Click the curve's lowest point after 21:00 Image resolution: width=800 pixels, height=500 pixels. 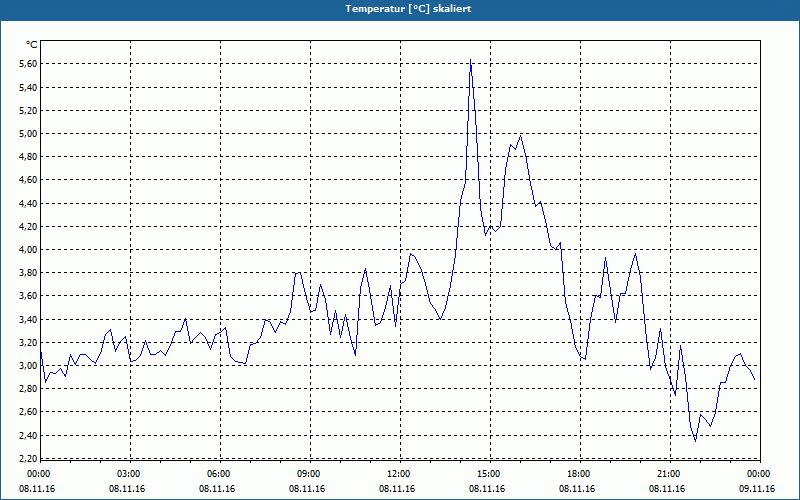pos(695,441)
